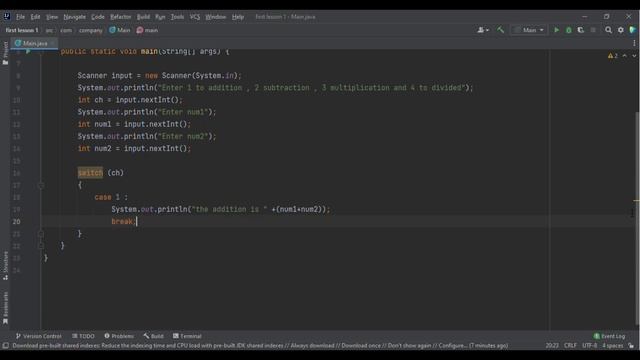Open Search Everywhere magnifier icon
This screenshot has height=360, width=640.
pos(608,30)
